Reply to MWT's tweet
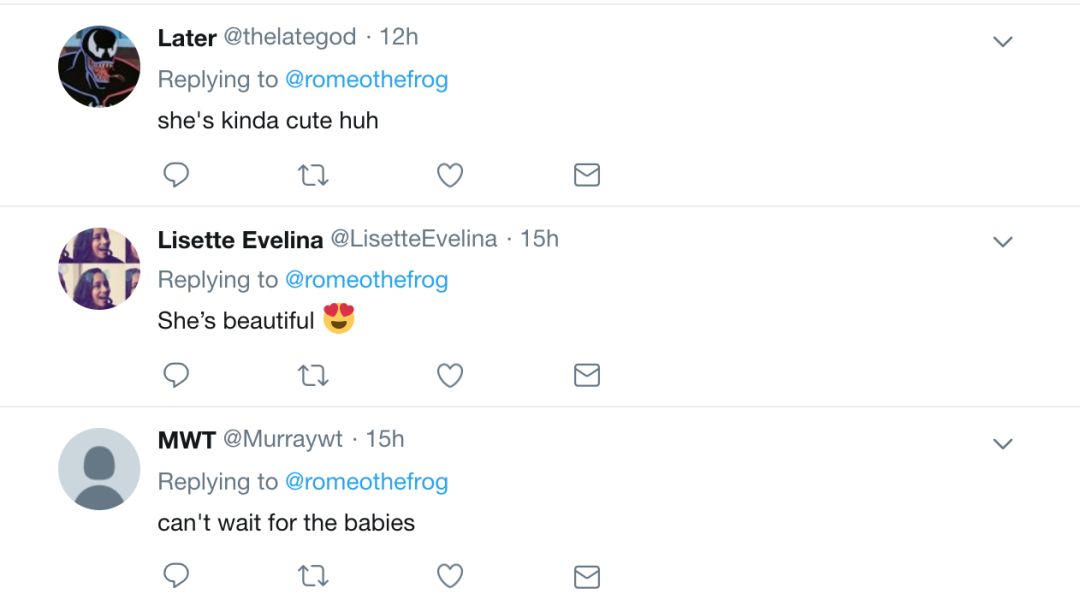Image resolution: width=1080 pixels, height=606 pixels. 176,576
